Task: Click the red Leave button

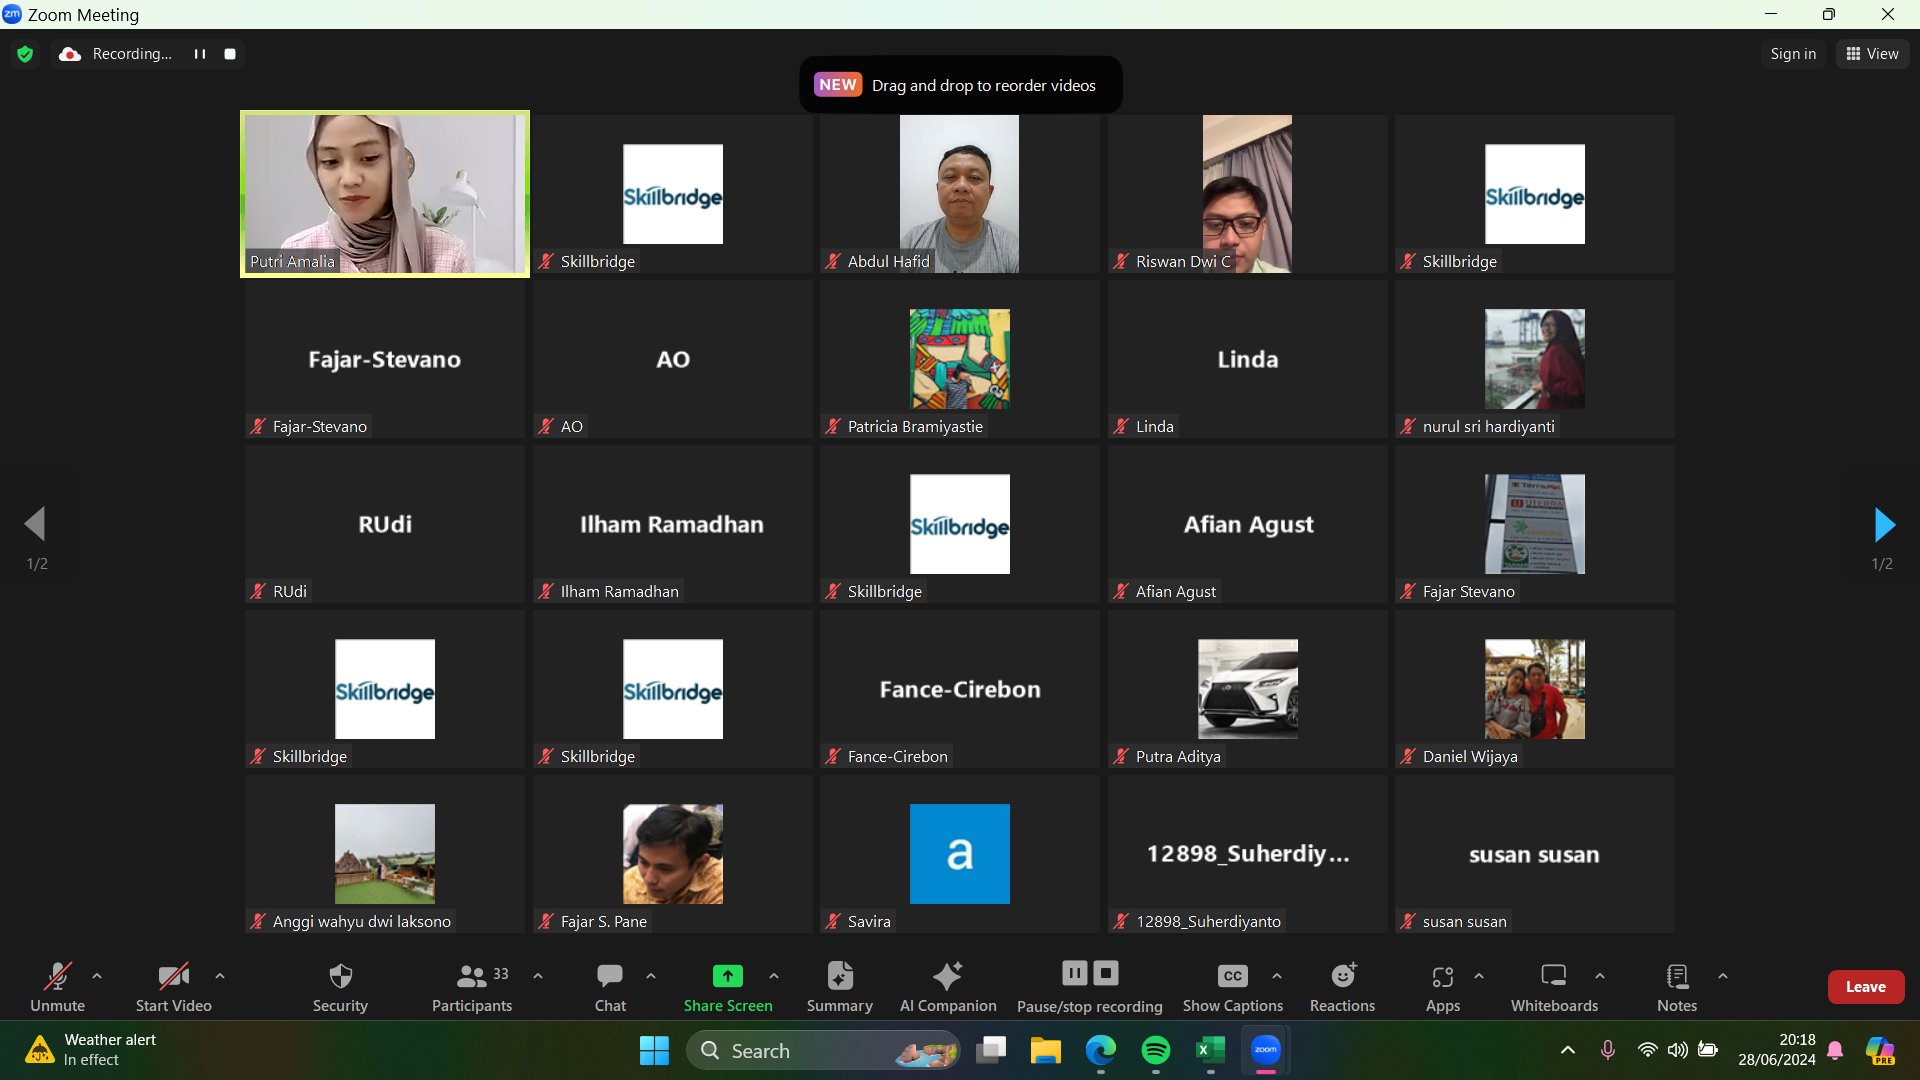Action: tap(1865, 987)
